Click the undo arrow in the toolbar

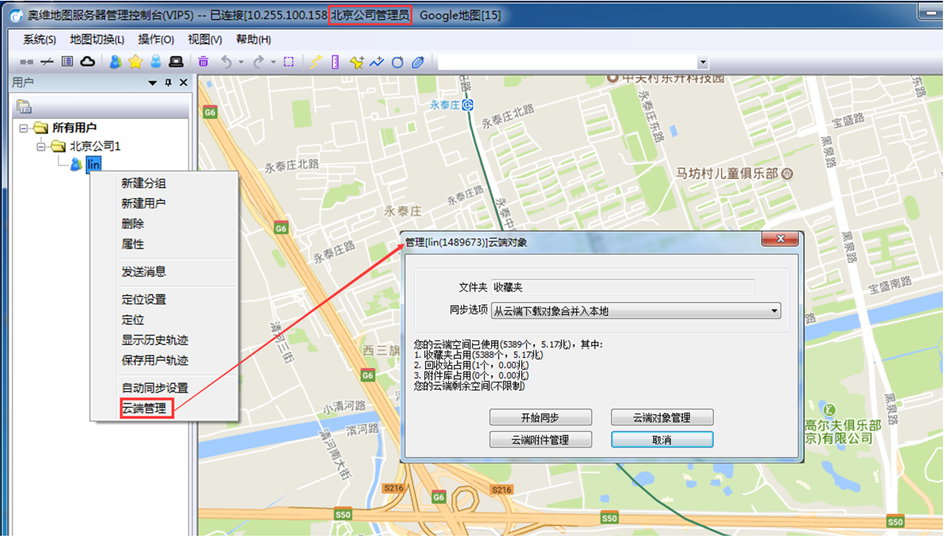pos(226,61)
